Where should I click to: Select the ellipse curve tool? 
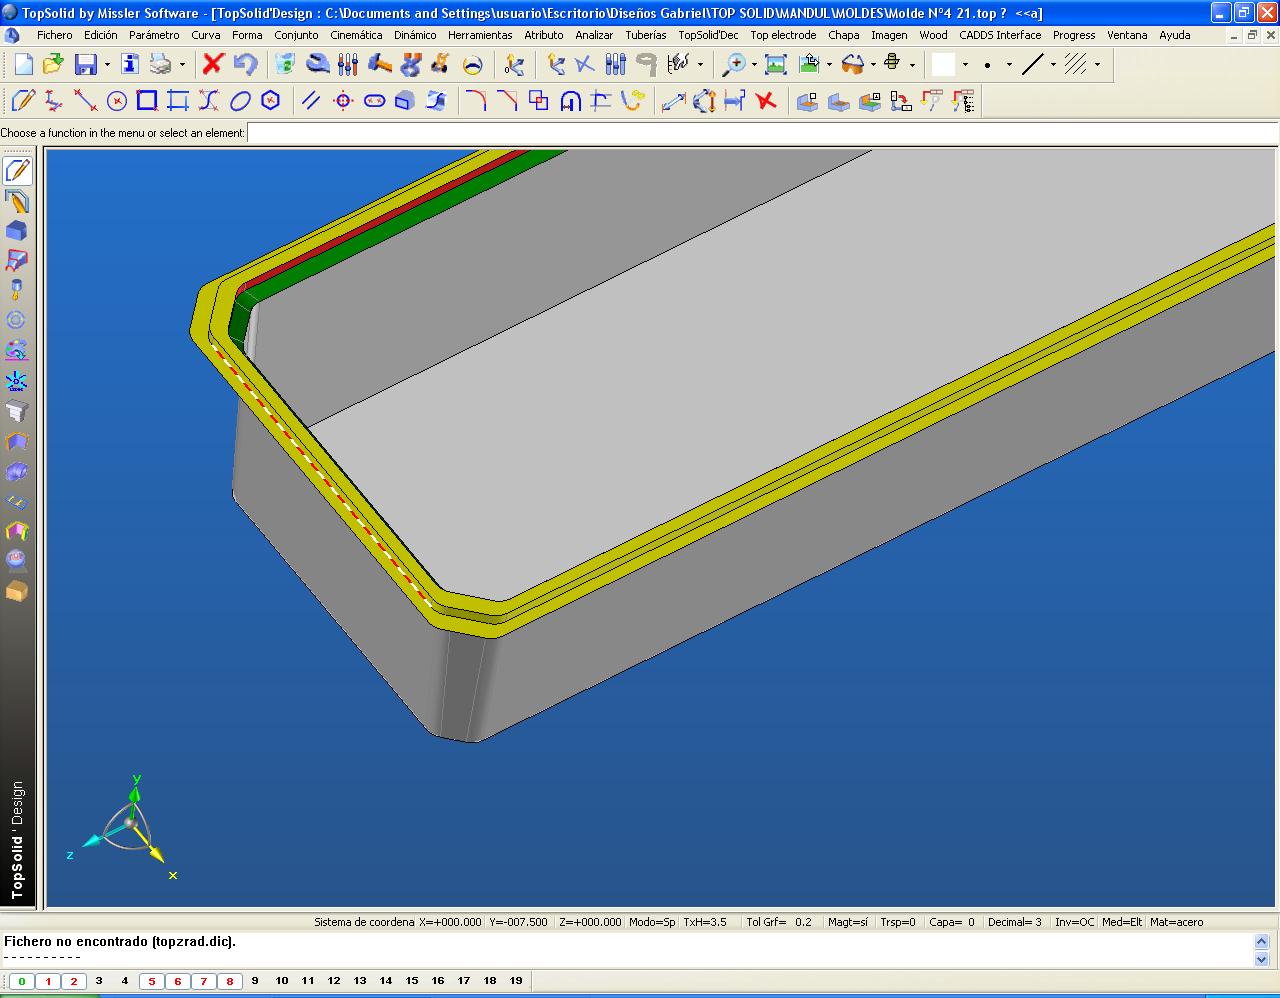pos(240,101)
